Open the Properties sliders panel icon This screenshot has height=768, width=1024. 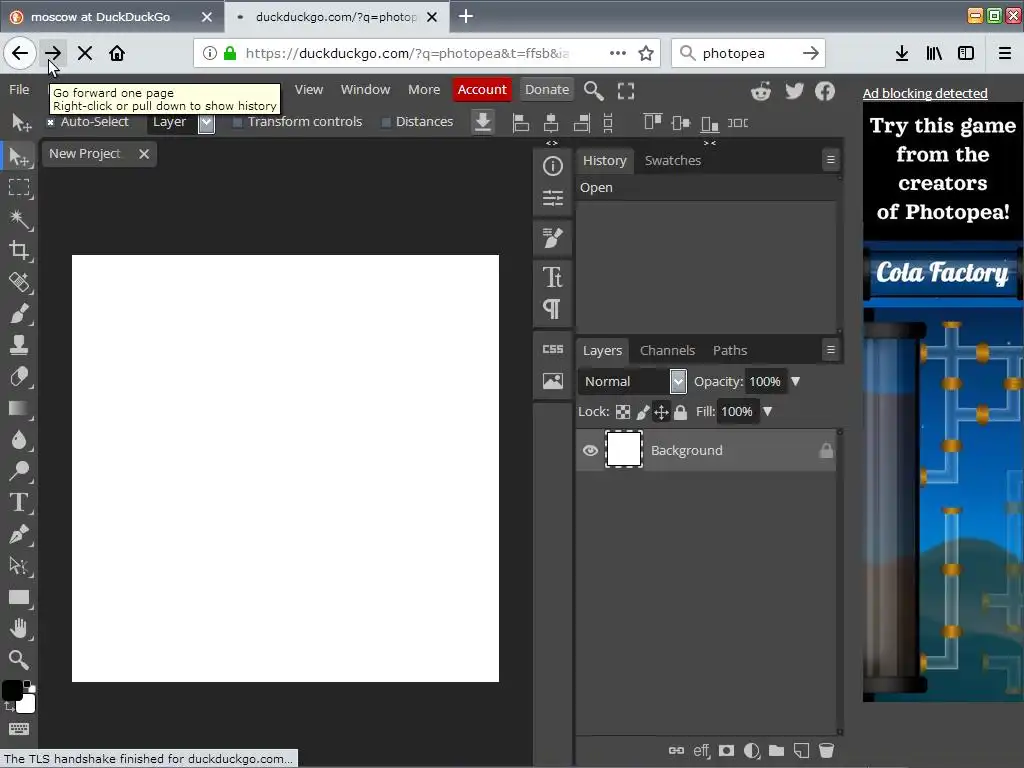pyautogui.click(x=552, y=198)
